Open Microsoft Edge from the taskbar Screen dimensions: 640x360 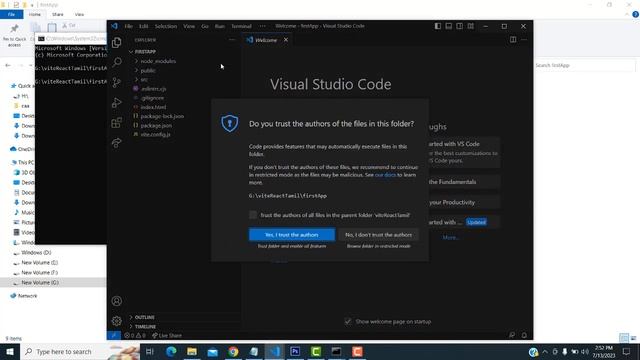(x=171, y=351)
